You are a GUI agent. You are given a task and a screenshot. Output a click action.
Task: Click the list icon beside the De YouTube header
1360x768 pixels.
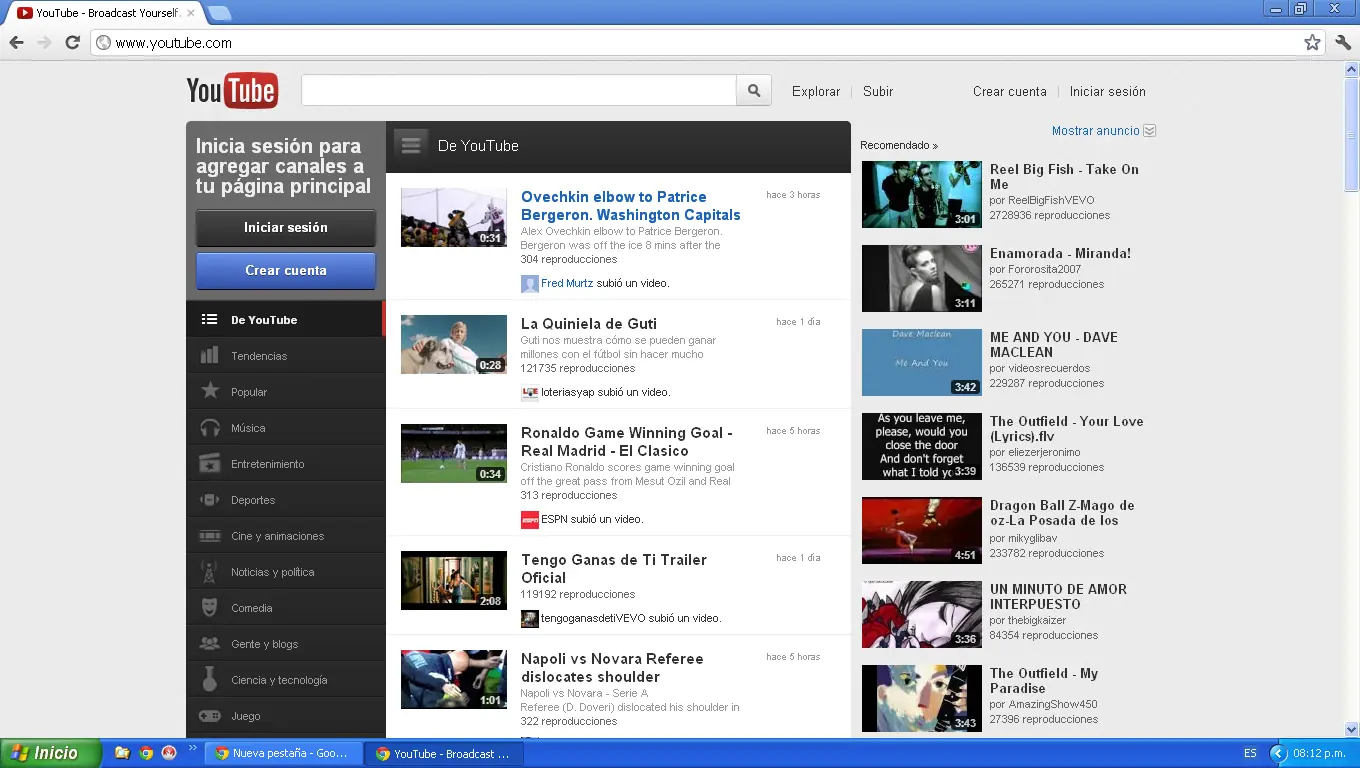tap(411, 145)
